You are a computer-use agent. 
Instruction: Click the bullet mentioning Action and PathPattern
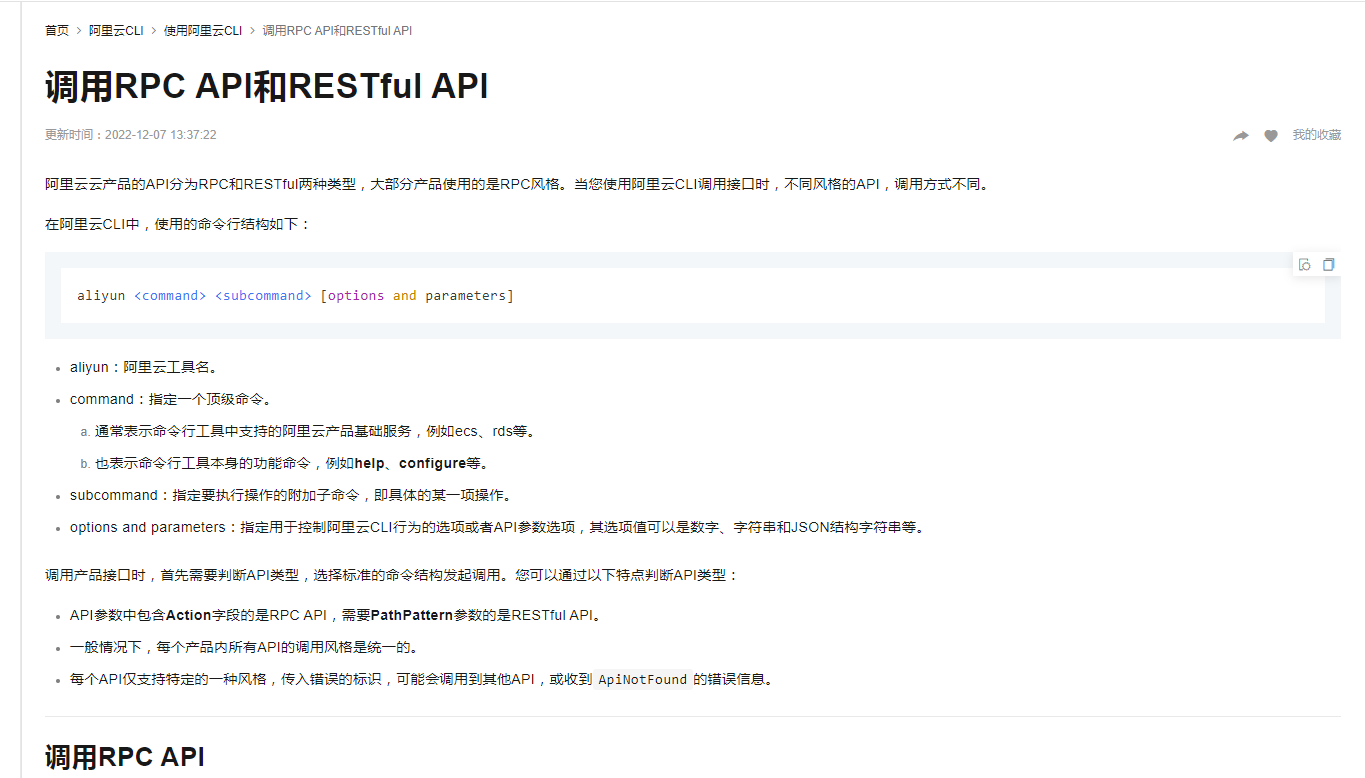[337, 616]
